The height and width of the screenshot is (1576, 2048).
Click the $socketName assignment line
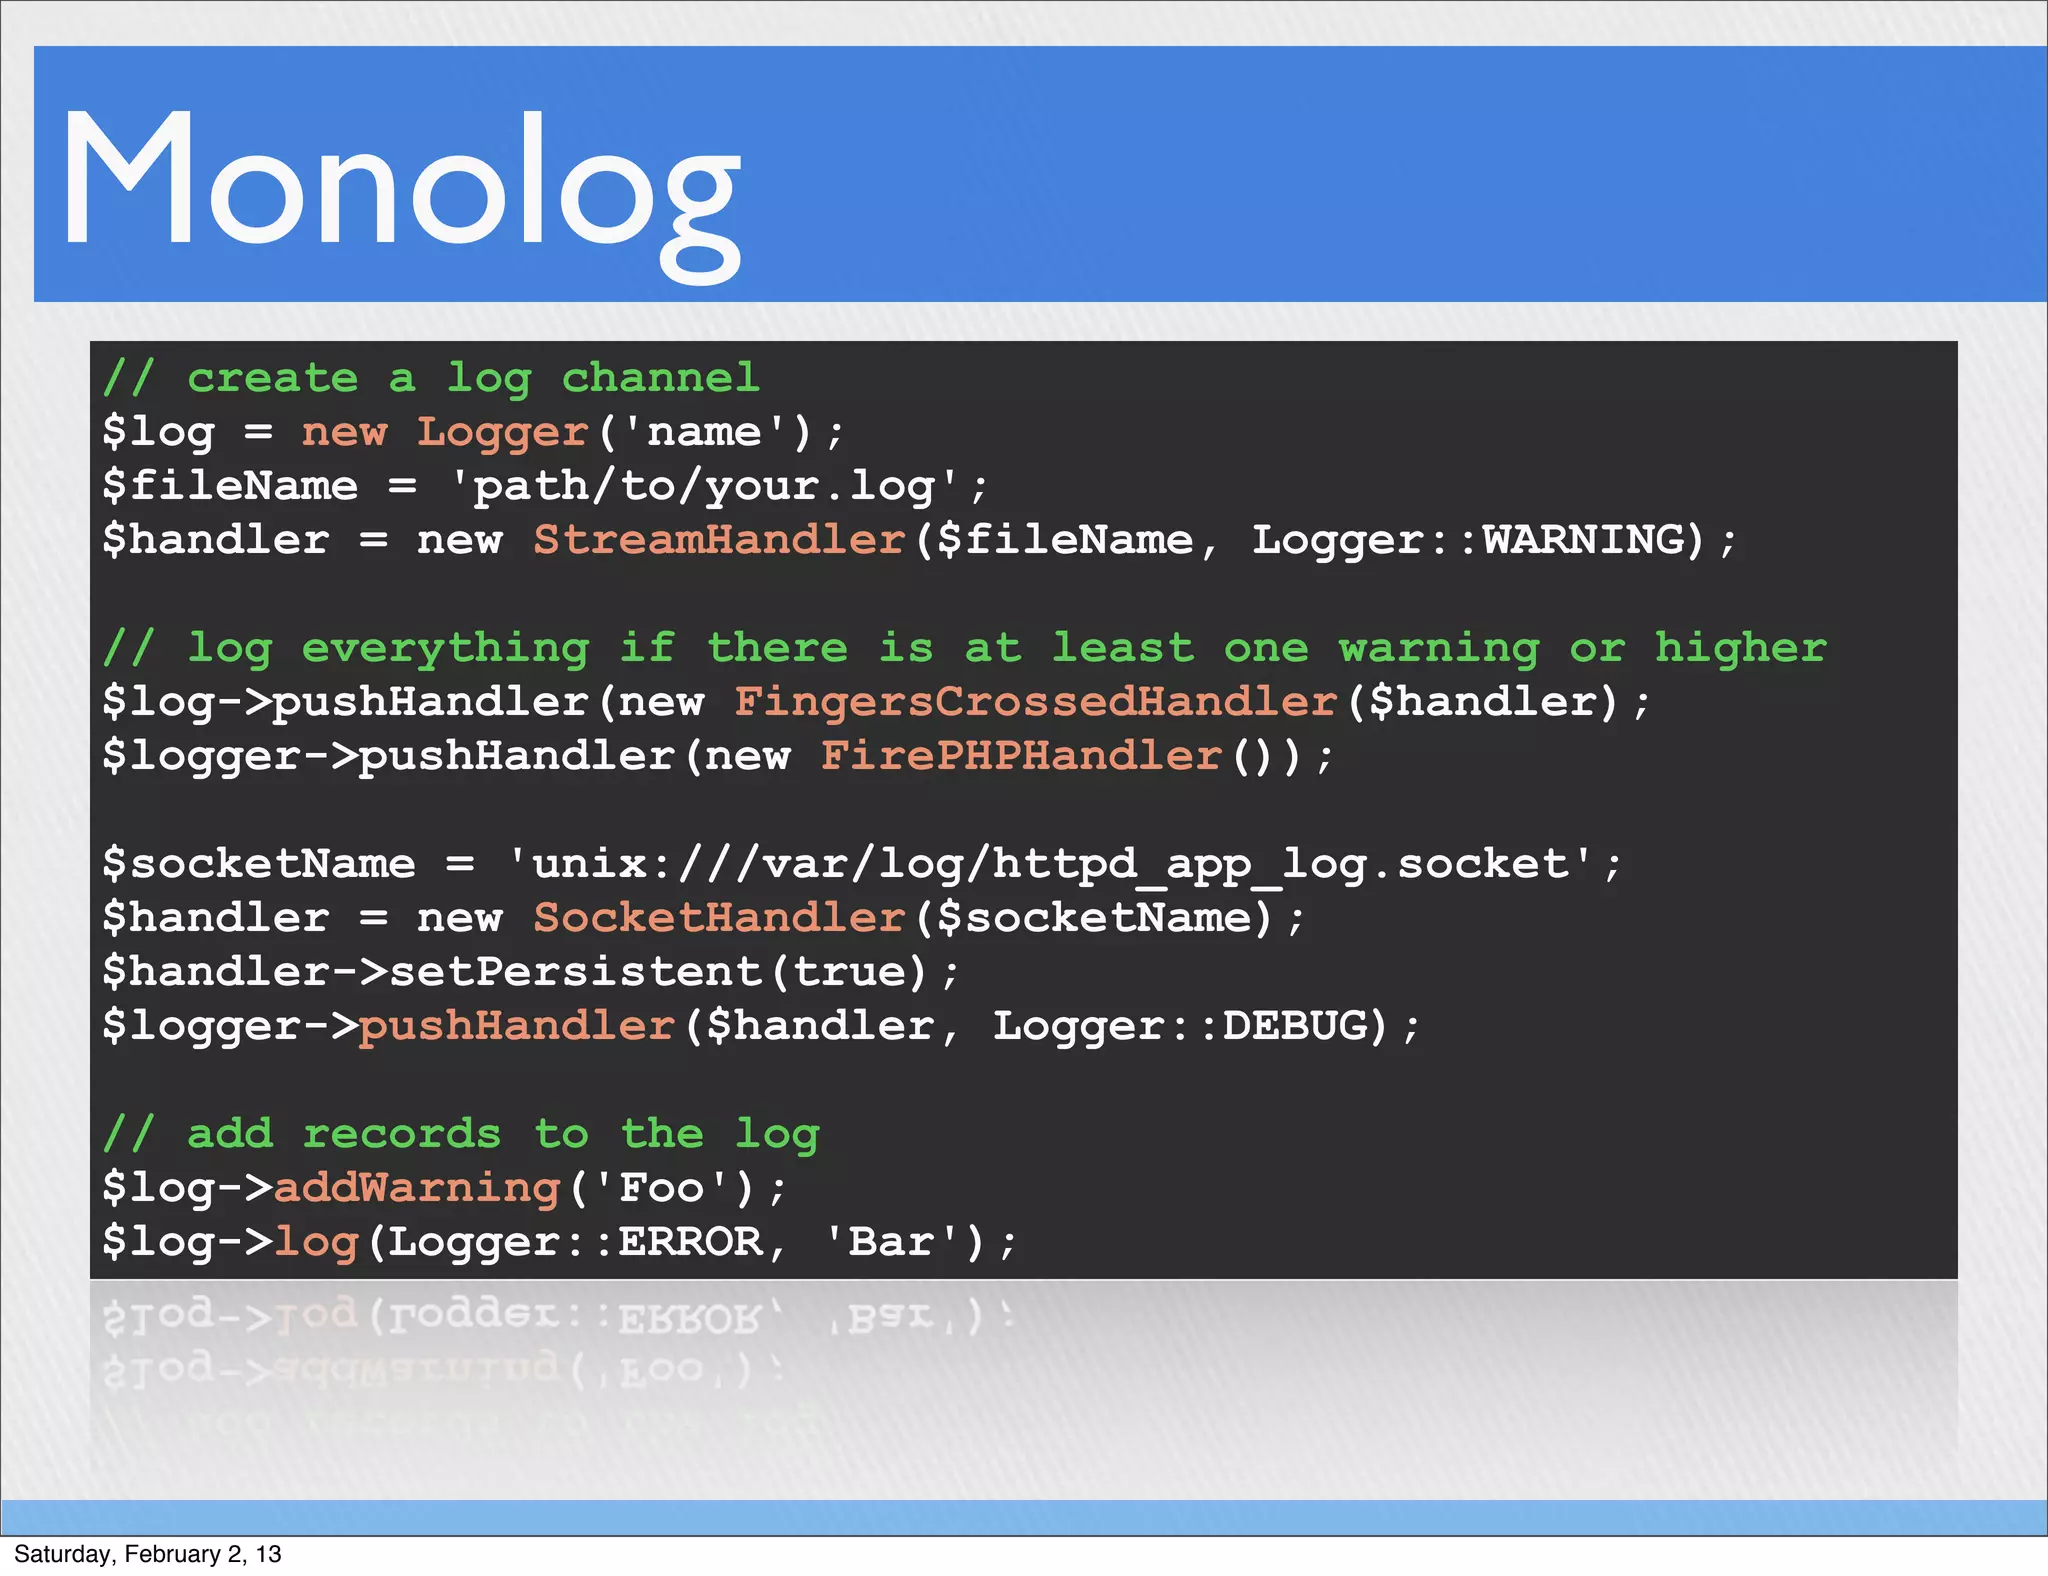click(x=862, y=864)
